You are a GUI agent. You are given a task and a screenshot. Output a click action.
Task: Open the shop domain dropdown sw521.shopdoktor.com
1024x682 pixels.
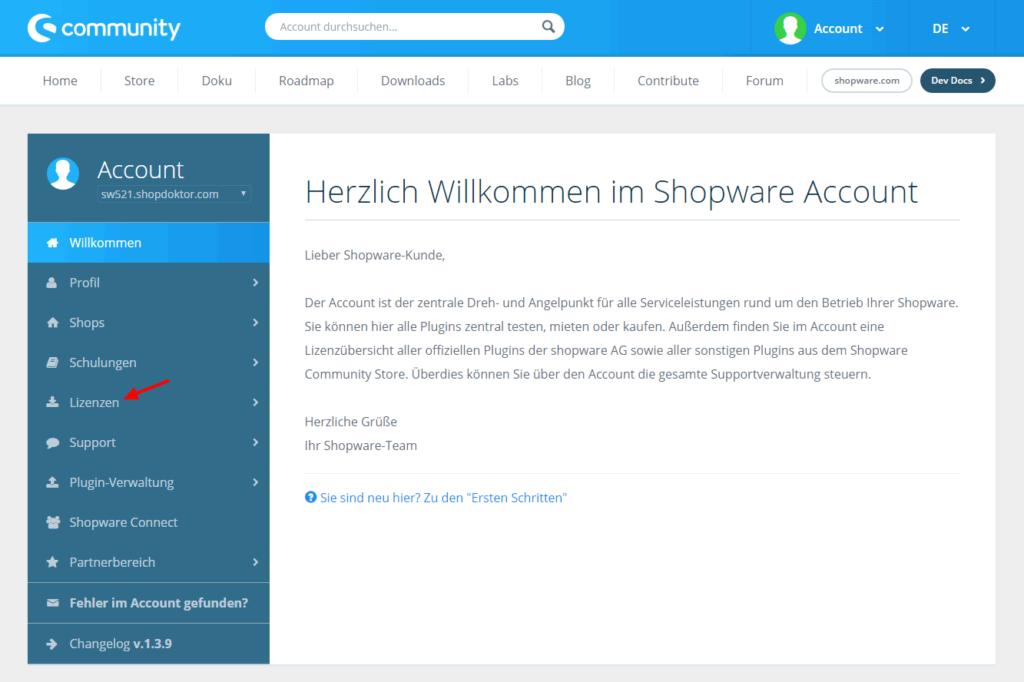[x=174, y=194]
